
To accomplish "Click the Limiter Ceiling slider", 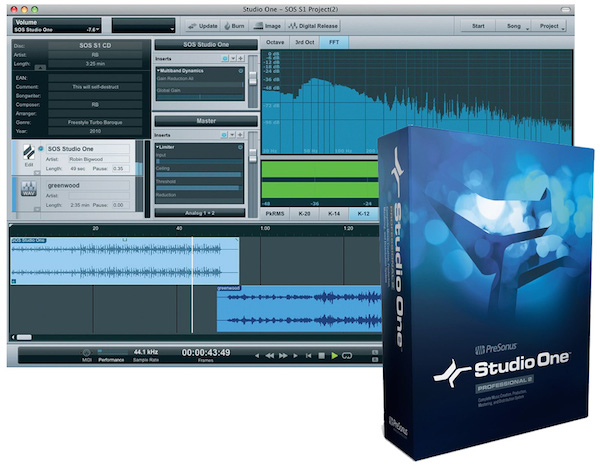I will click(x=199, y=175).
